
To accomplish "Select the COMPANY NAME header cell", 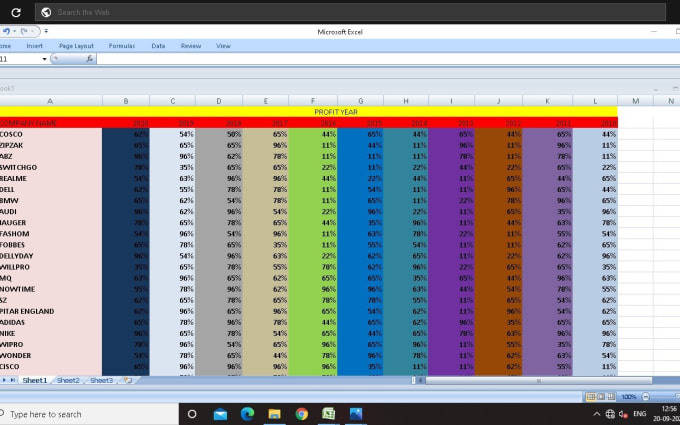I will 51,123.
